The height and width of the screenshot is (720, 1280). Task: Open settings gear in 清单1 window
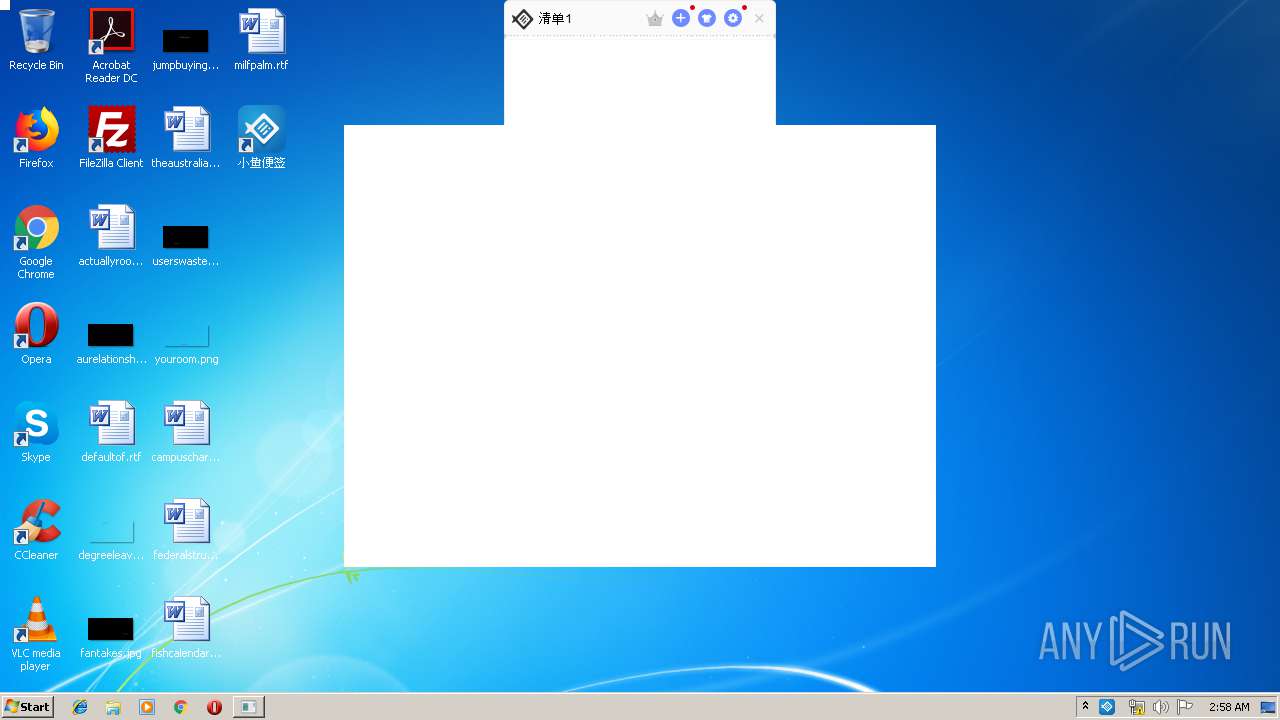pos(733,18)
